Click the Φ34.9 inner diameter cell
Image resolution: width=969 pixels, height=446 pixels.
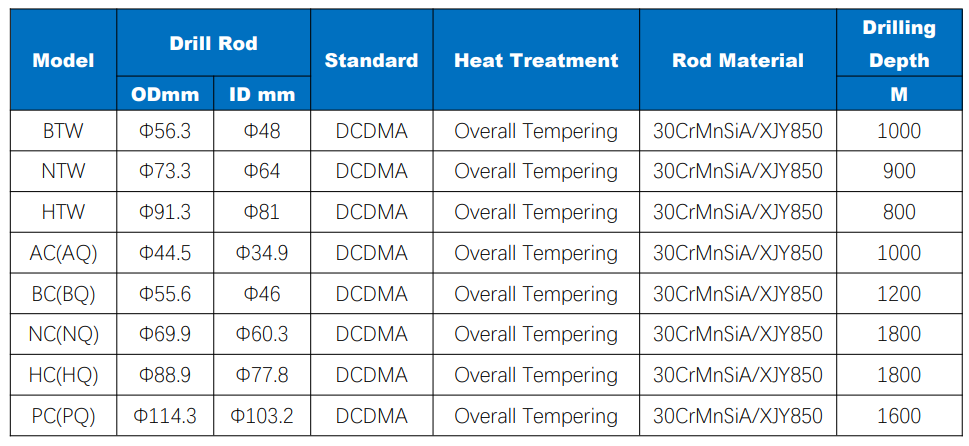tap(262, 253)
